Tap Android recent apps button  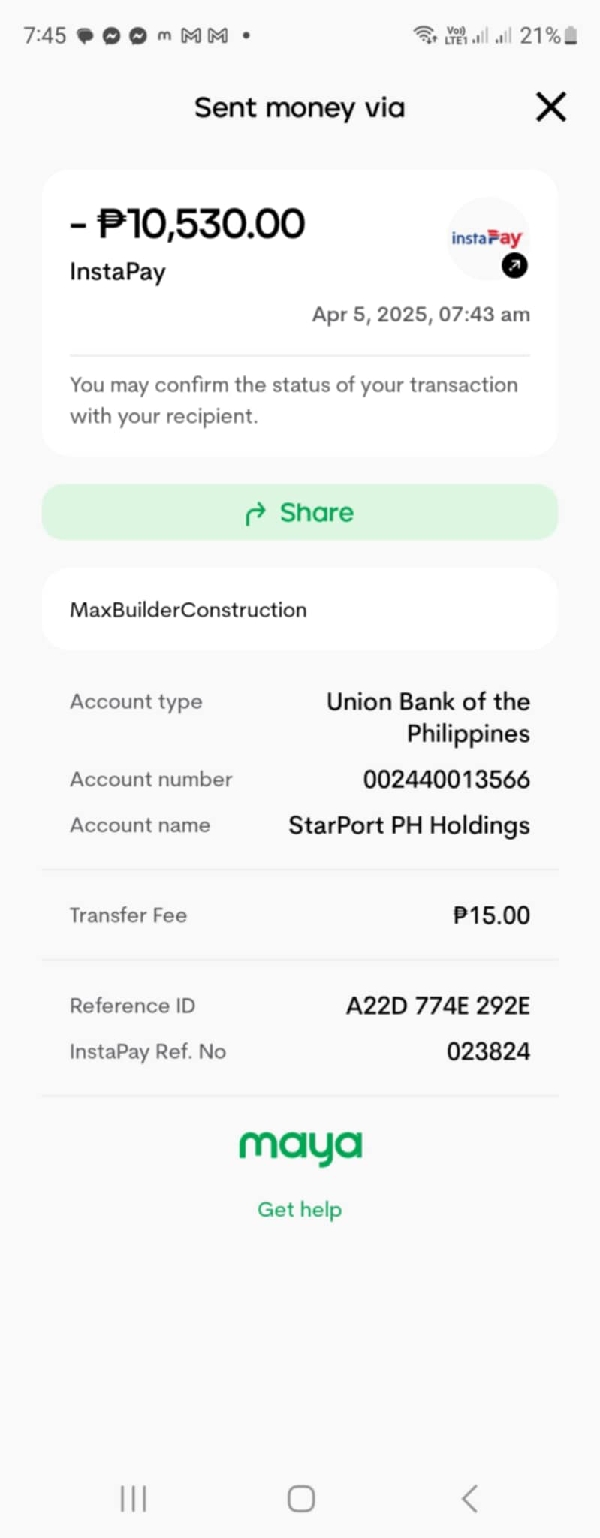tap(133, 1497)
